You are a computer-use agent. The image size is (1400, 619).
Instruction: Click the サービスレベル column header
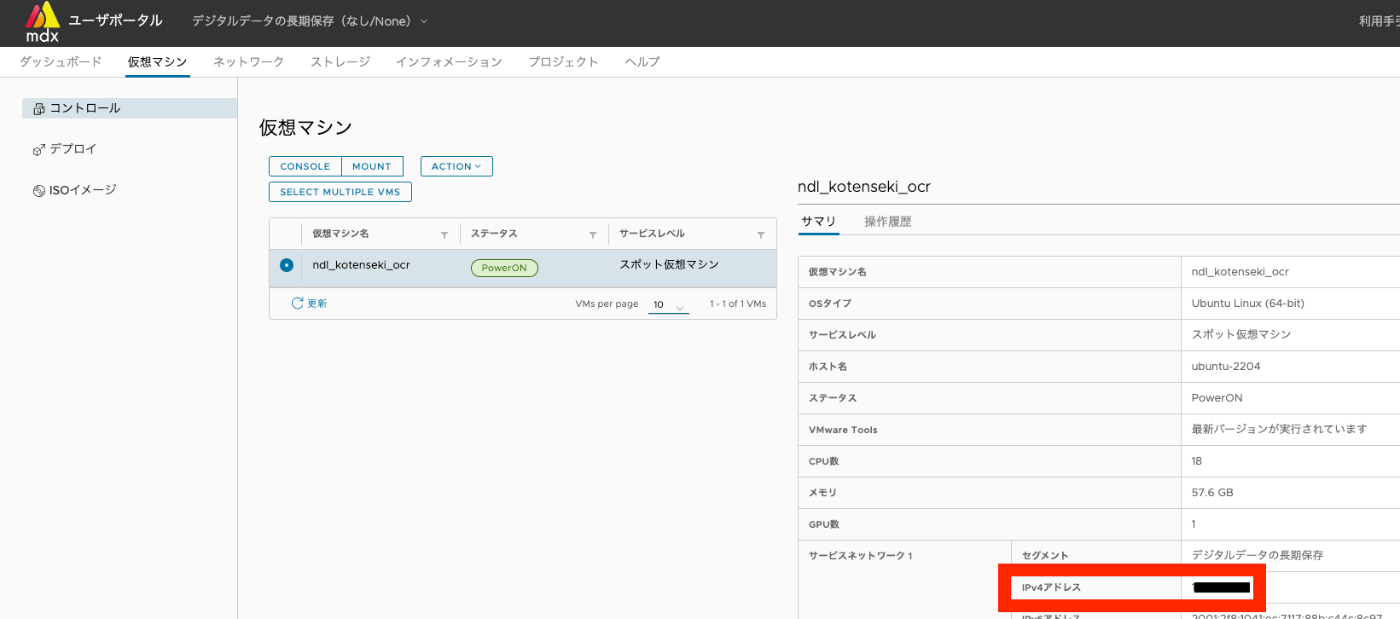point(652,234)
